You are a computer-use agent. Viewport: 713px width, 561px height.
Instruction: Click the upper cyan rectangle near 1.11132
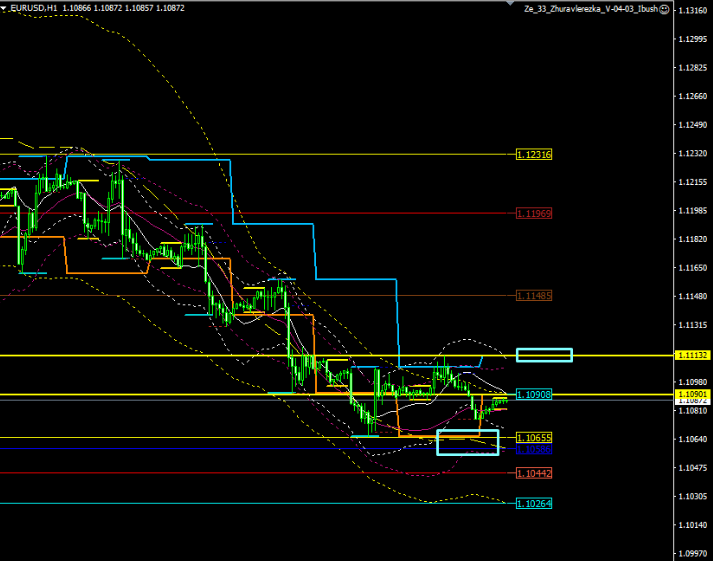(544, 354)
